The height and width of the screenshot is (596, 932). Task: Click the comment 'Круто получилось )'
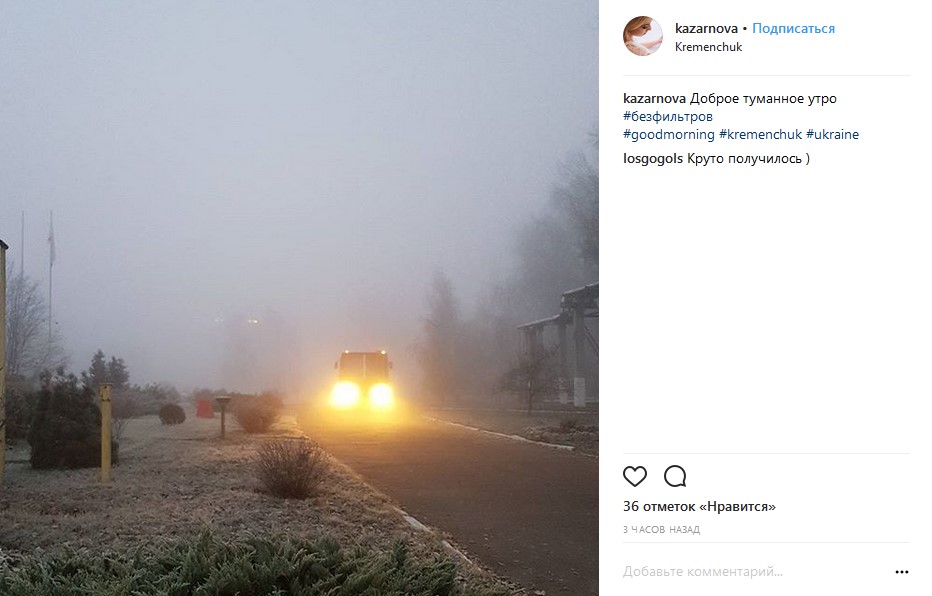pyautogui.click(x=748, y=159)
